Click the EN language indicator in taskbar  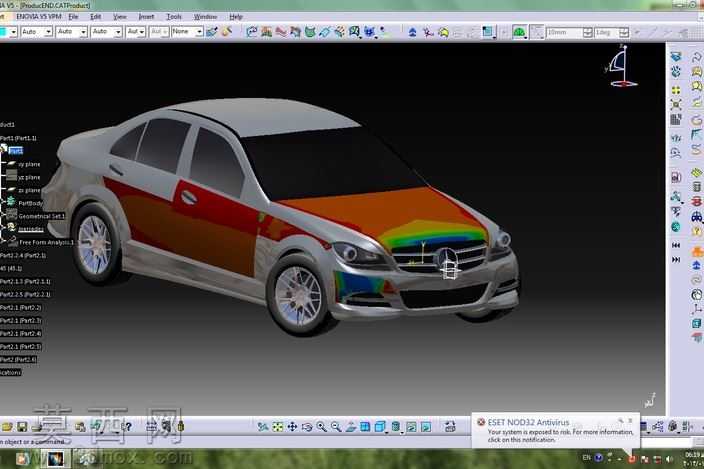click(586, 458)
